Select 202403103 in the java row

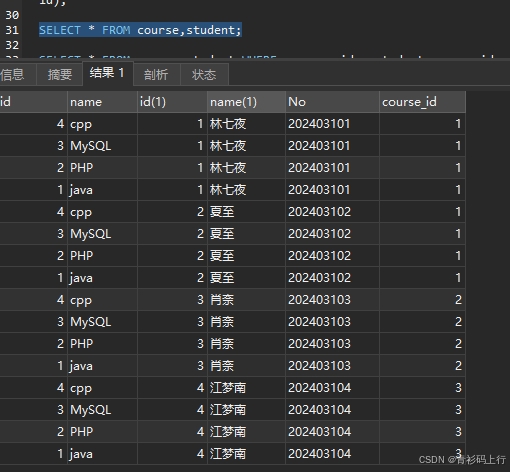(x=332, y=366)
